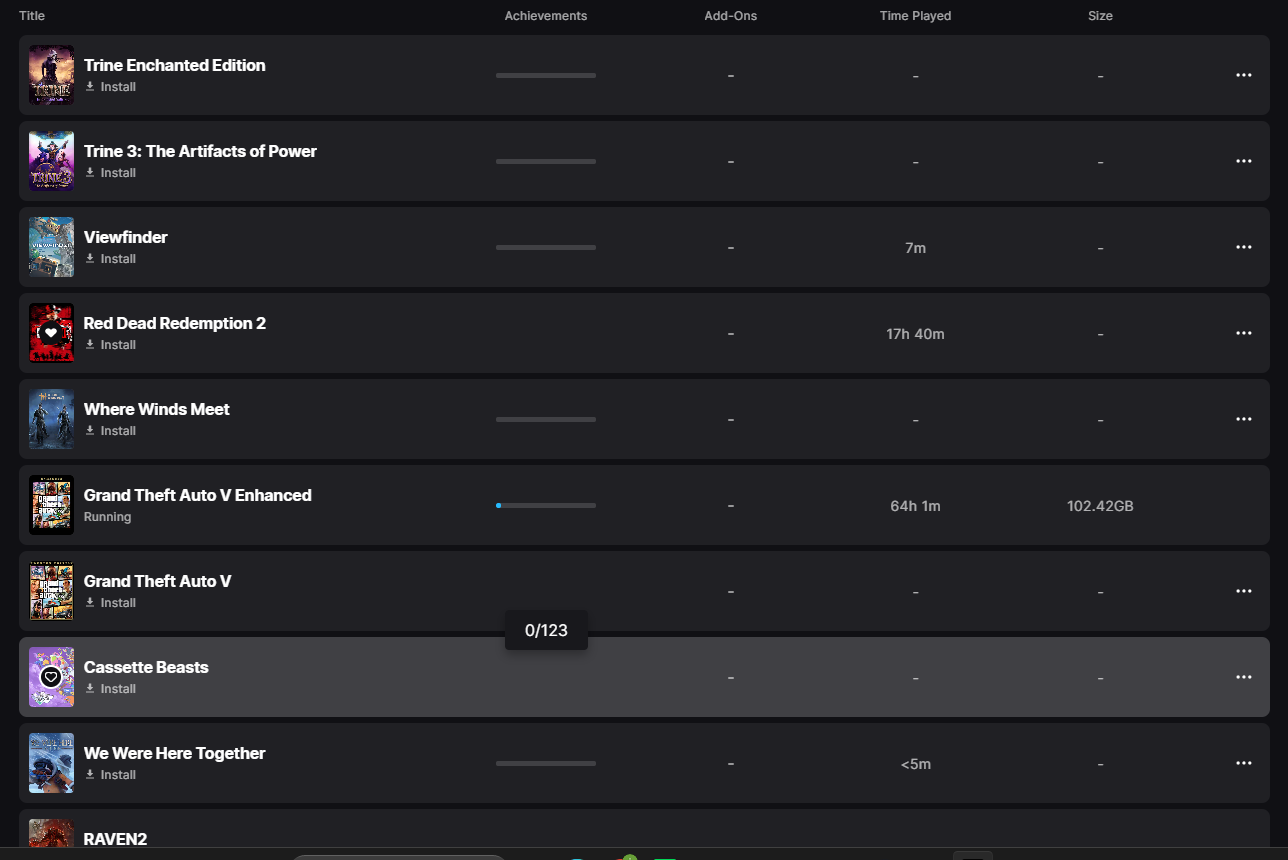
Task: Open the more options menu for Trine Enchanted Edition
Action: [1244, 75]
